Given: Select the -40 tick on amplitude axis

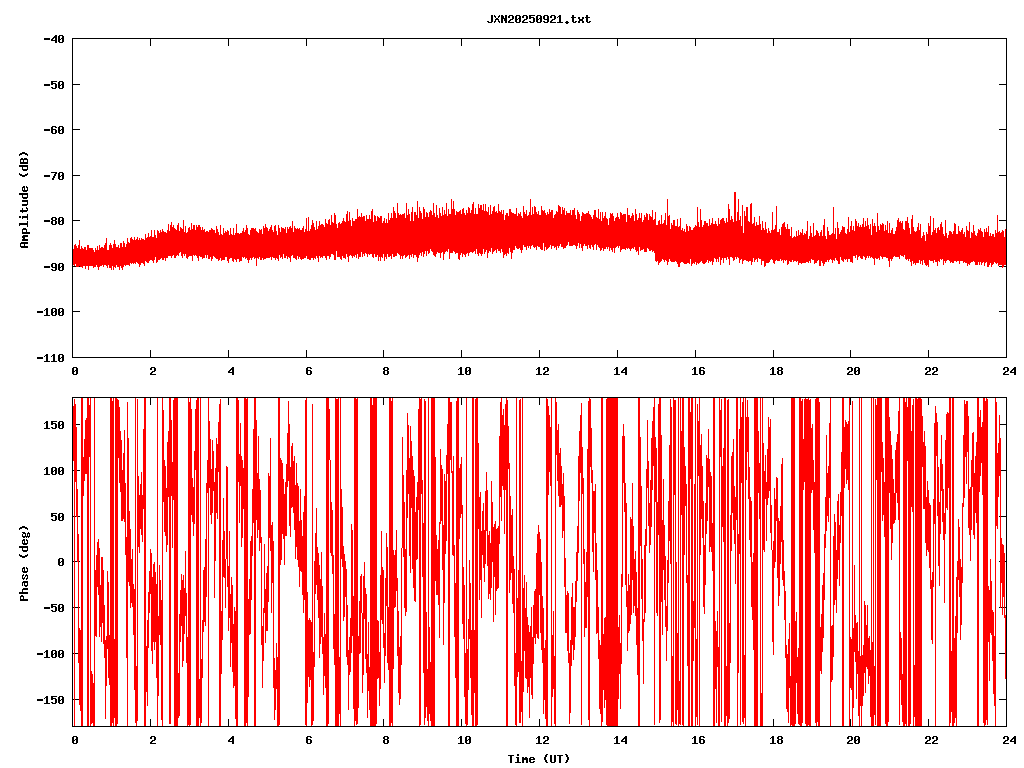Looking at the screenshot, I should click(52, 39).
